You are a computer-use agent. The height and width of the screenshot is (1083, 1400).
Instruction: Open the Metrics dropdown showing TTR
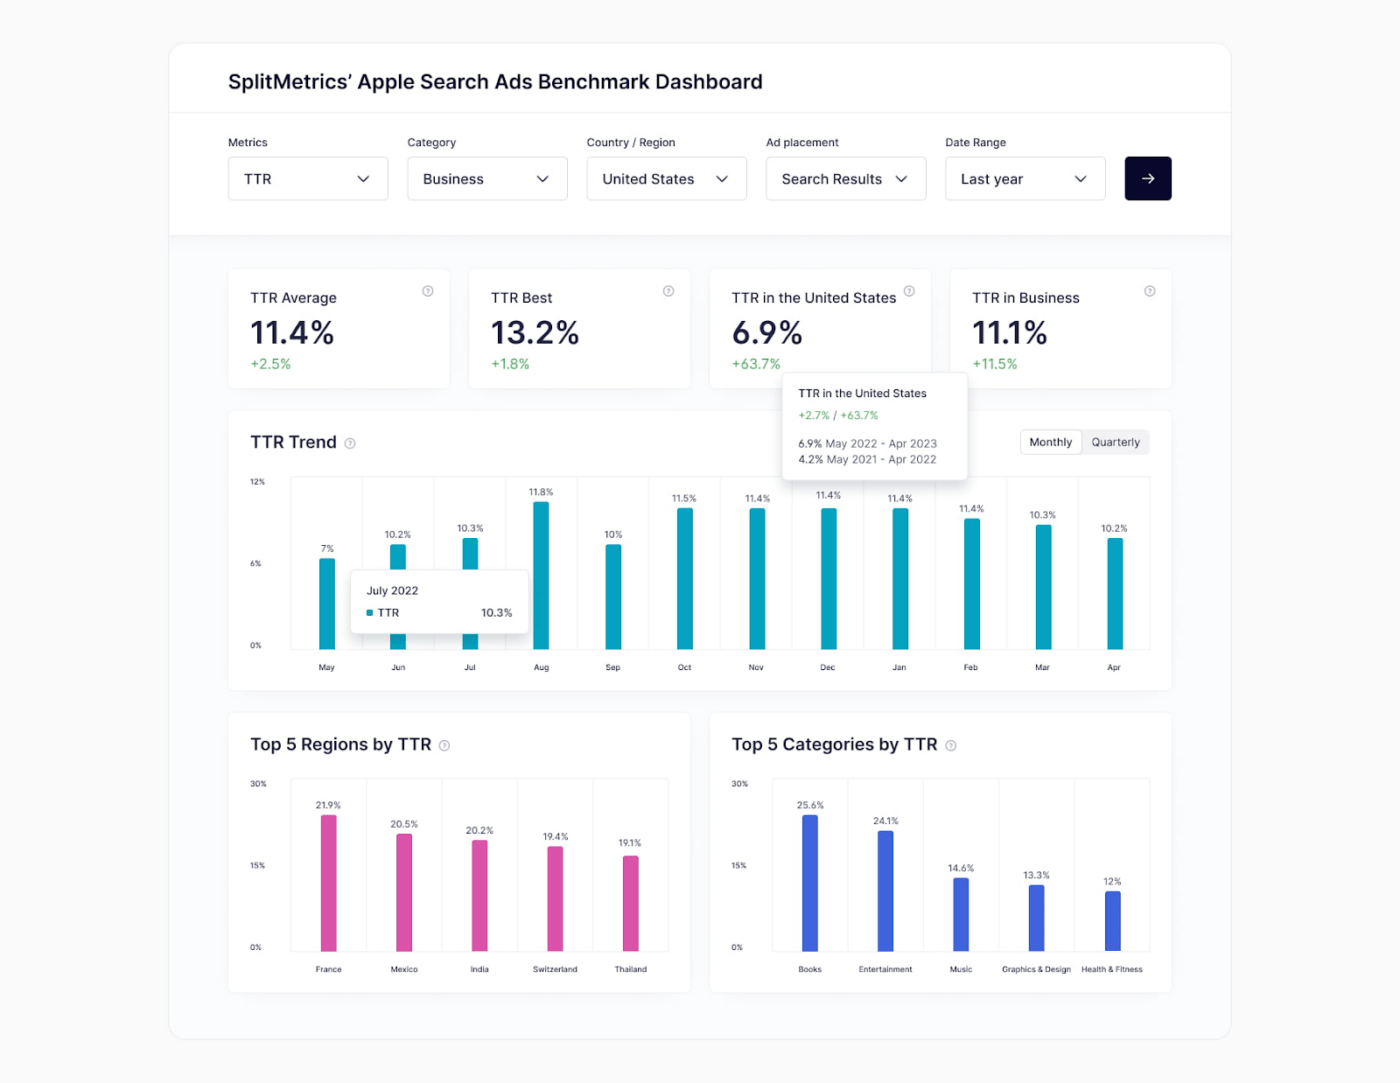307,178
